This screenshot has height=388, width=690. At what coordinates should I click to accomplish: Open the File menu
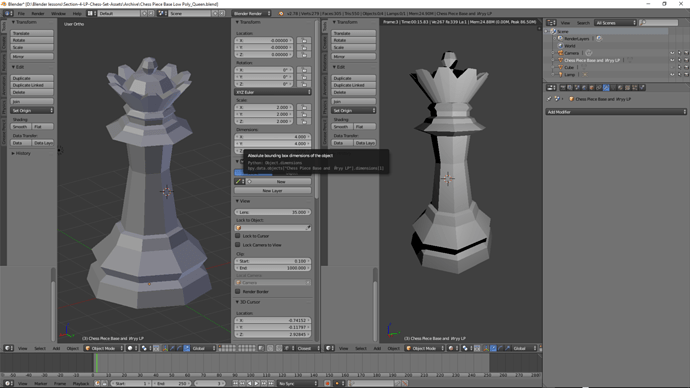21,13
